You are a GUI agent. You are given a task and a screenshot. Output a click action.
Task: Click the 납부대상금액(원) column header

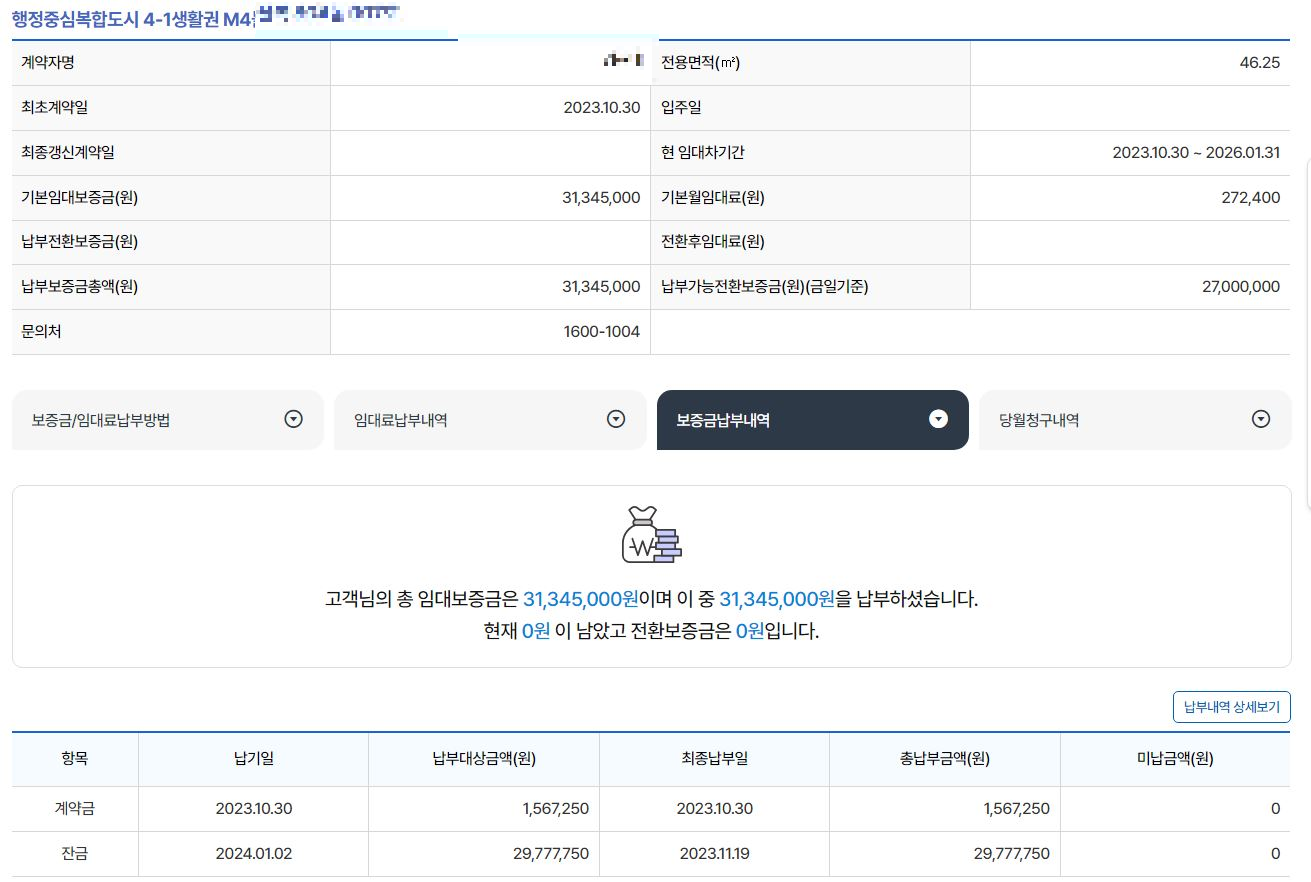[x=484, y=759]
